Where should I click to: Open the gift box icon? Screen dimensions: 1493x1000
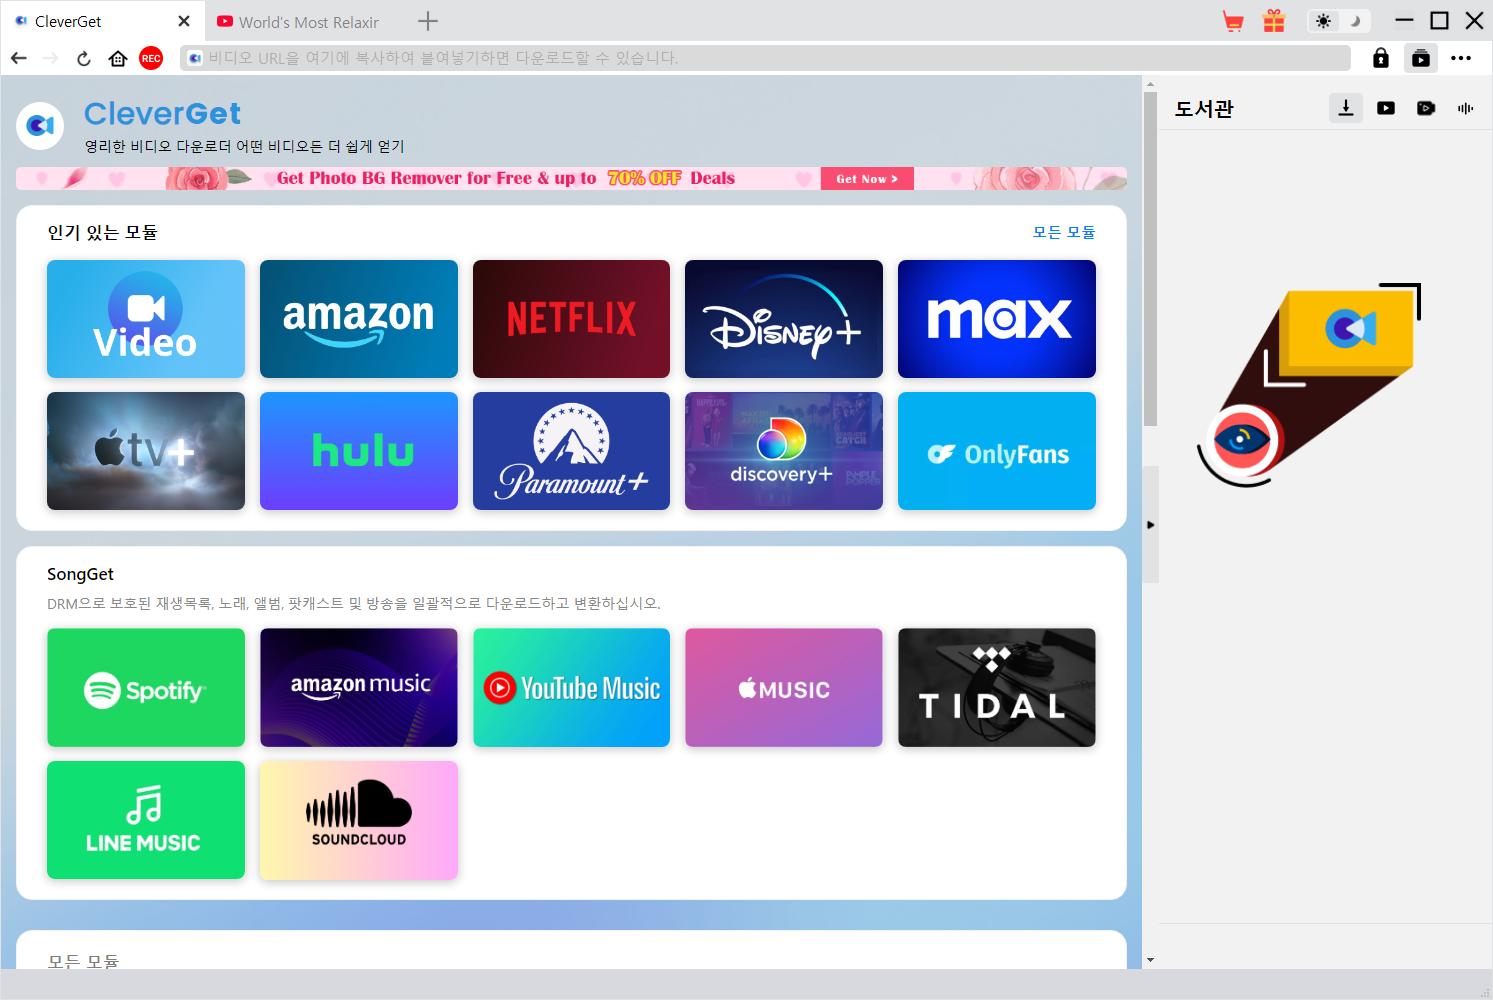(x=1273, y=21)
